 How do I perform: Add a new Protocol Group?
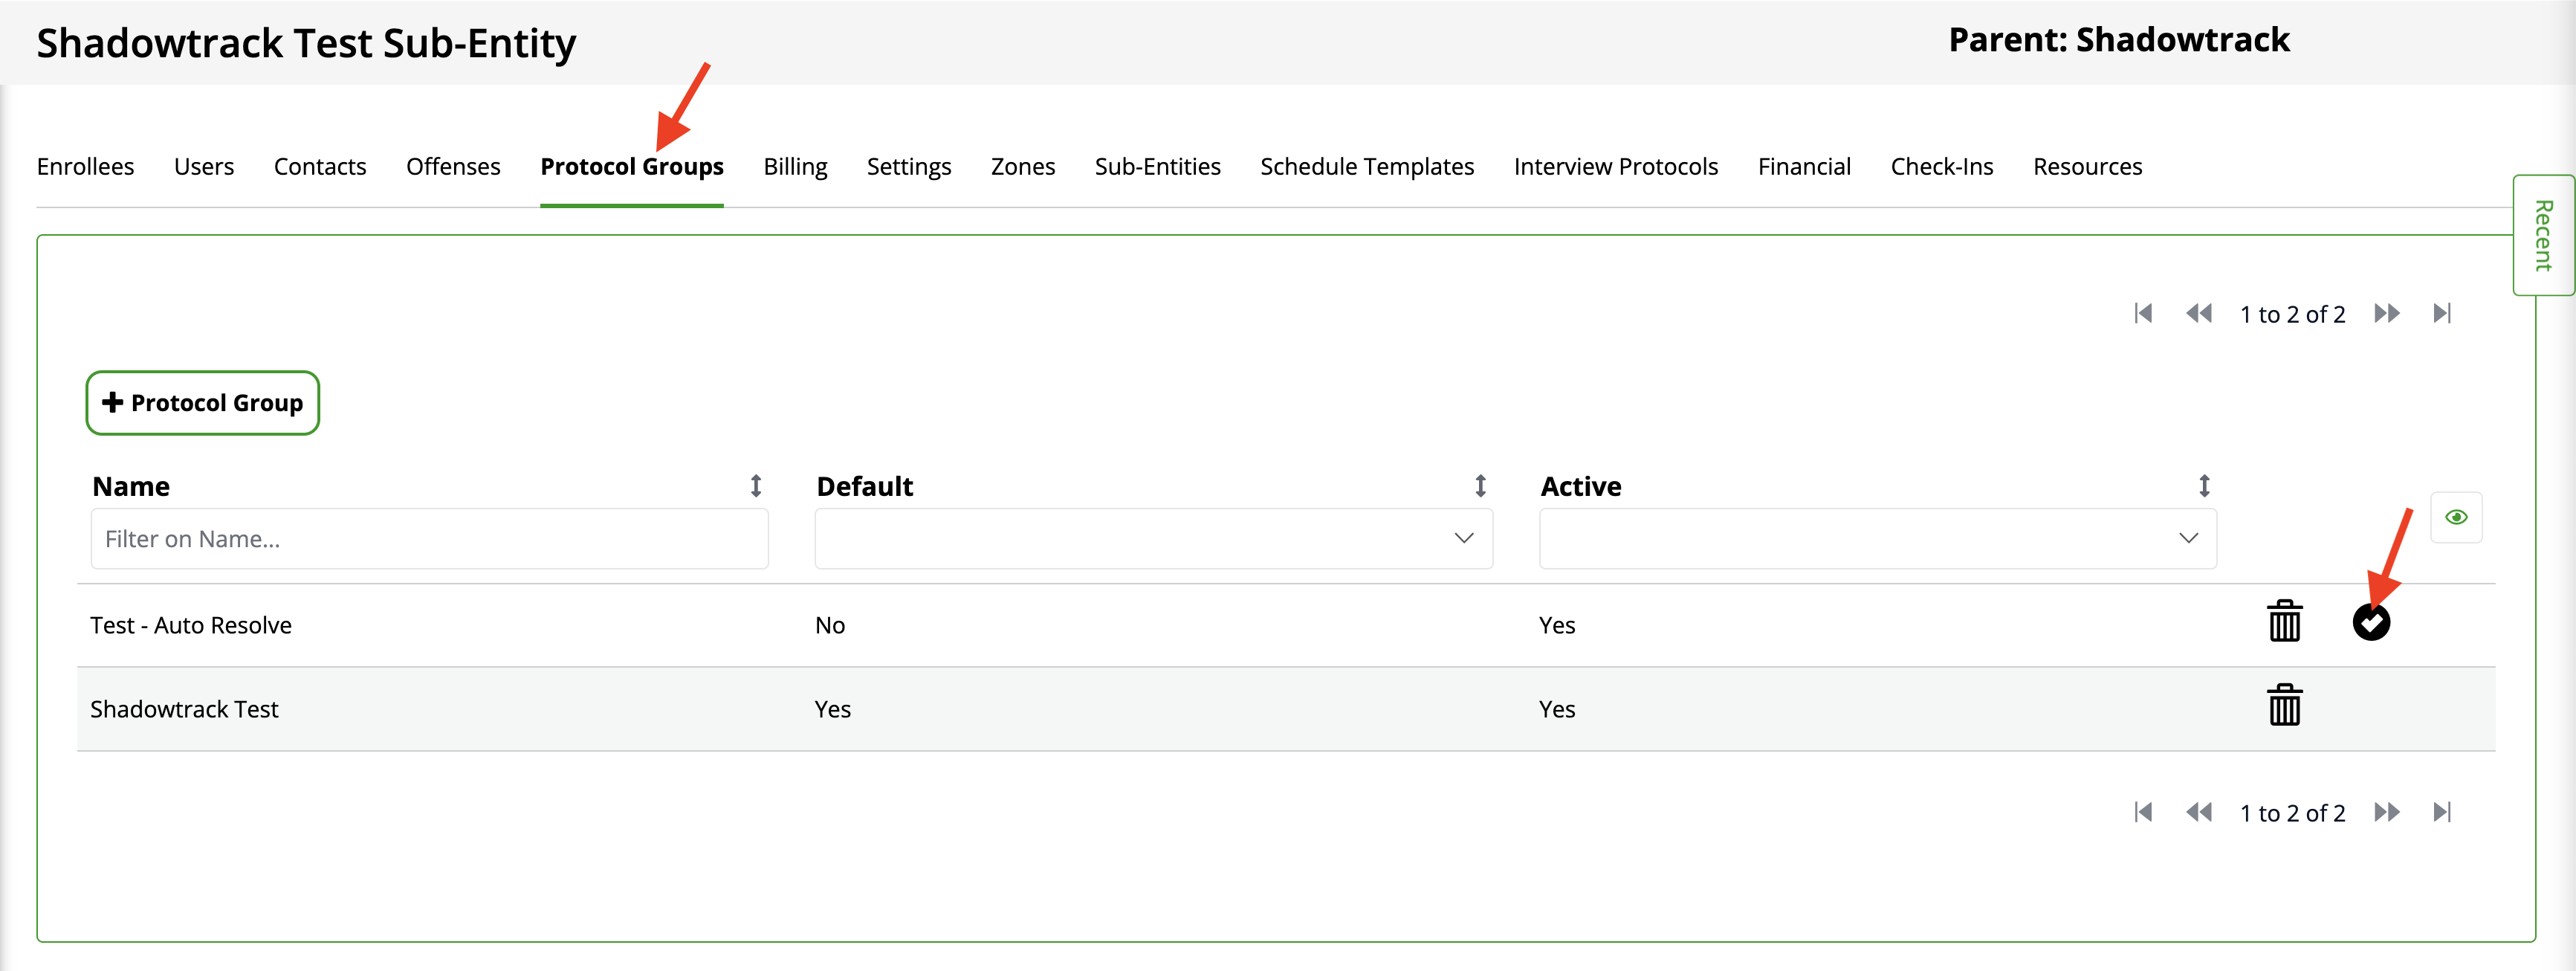click(x=203, y=403)
